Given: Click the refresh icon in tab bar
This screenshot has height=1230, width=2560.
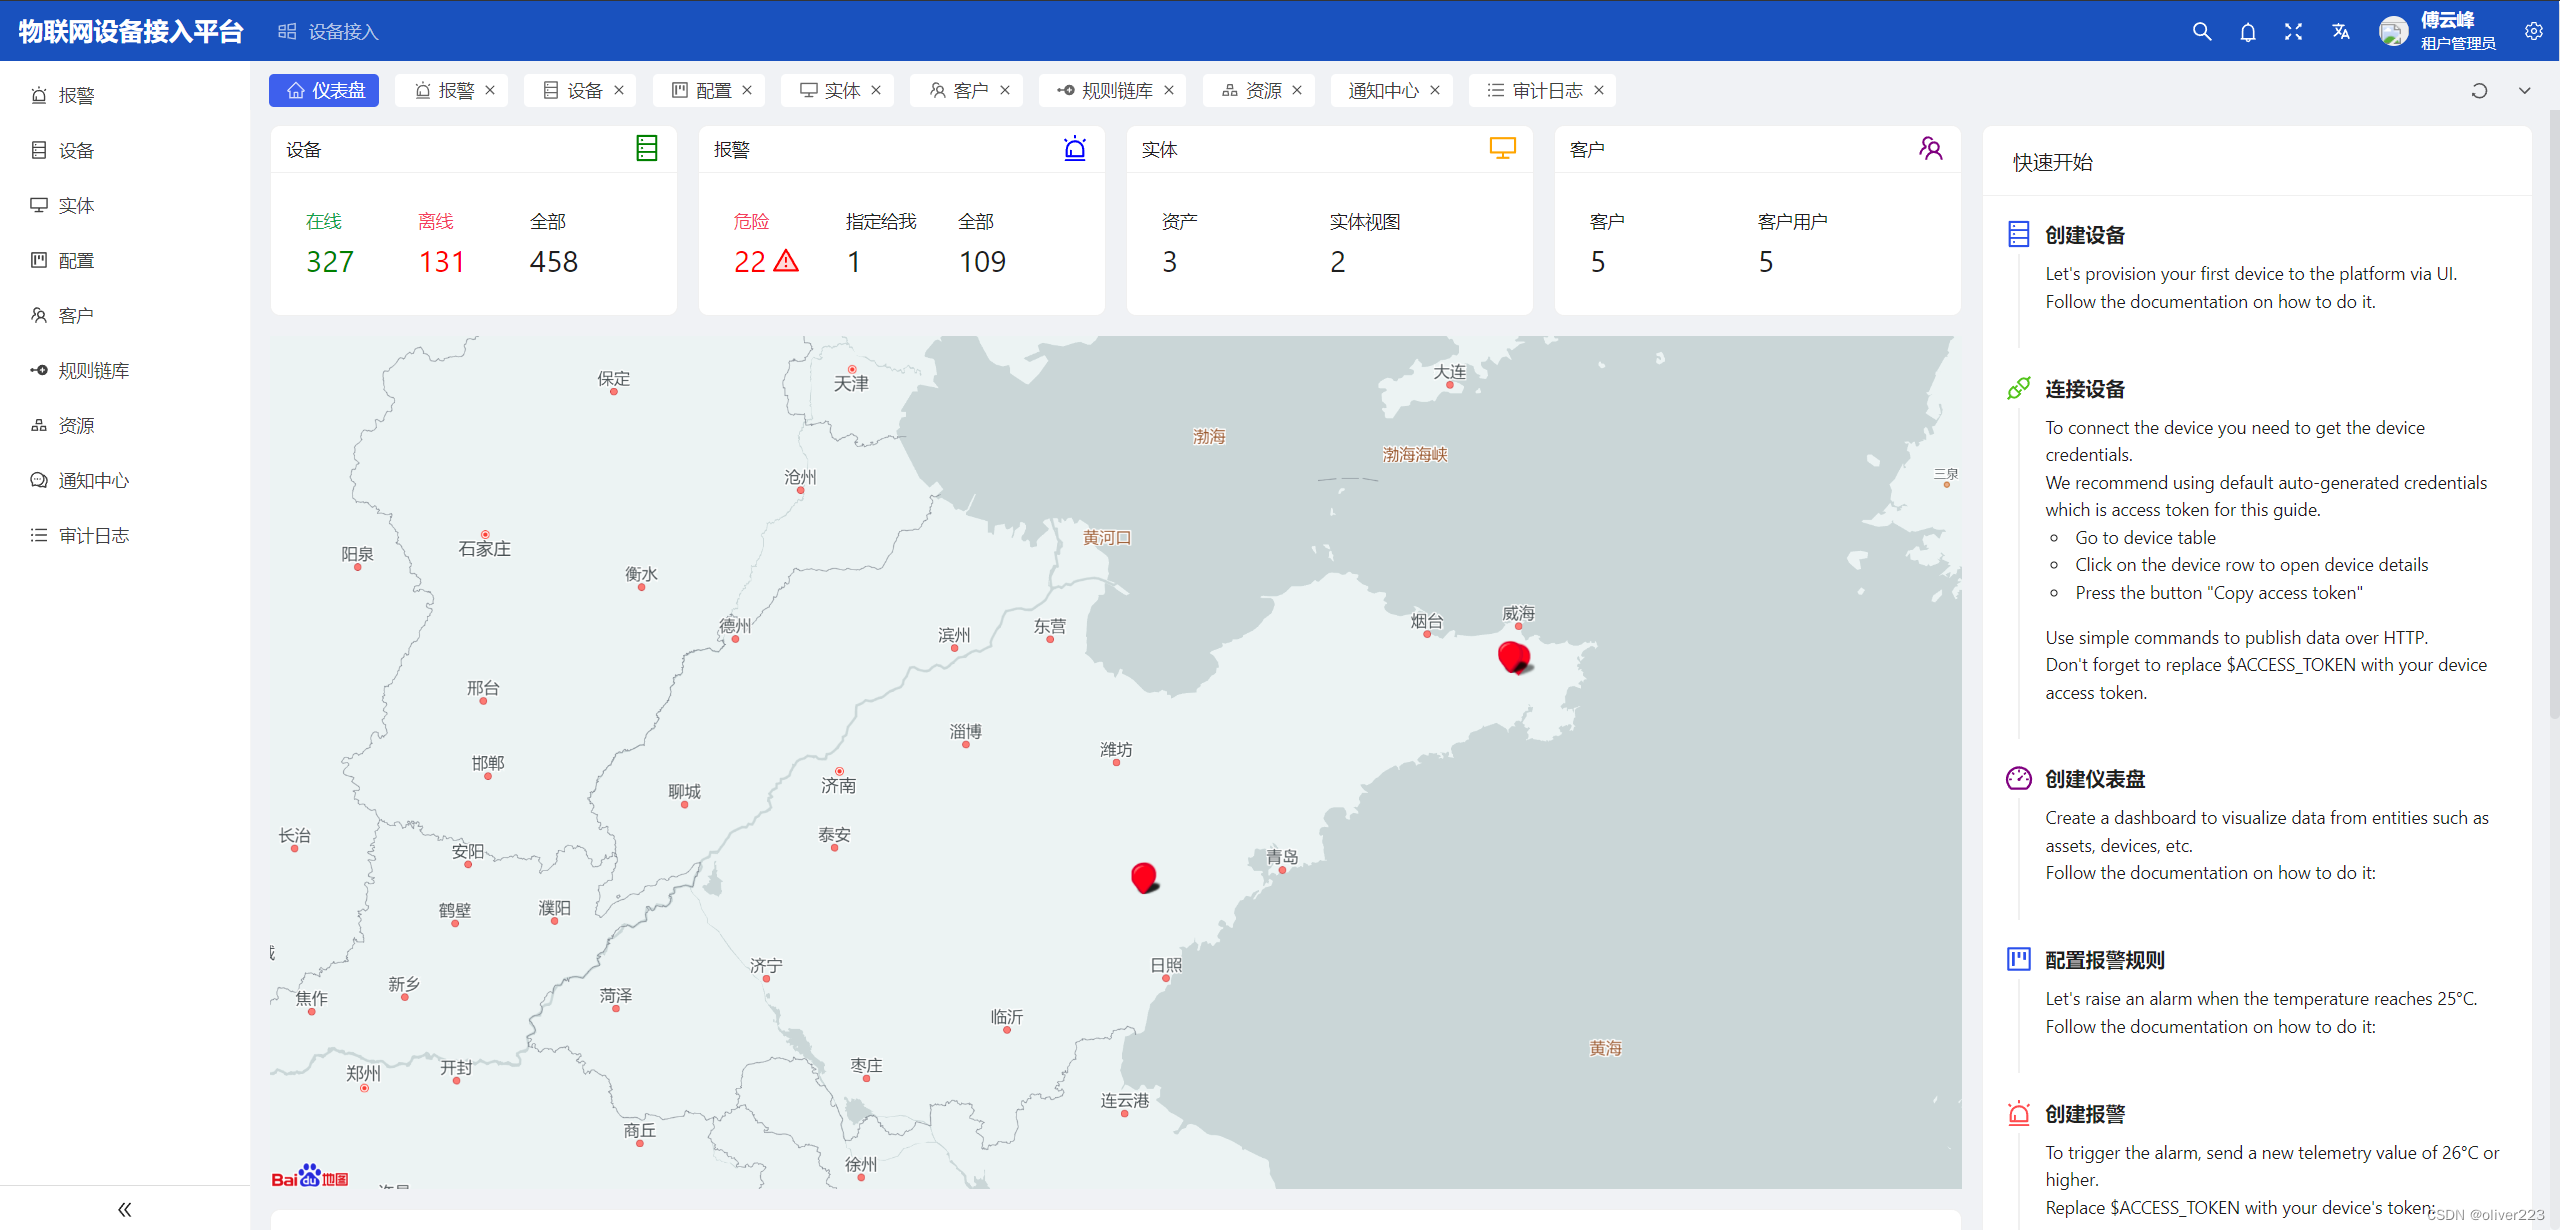Looking at the screenshot, I should tap(2479, 91).
